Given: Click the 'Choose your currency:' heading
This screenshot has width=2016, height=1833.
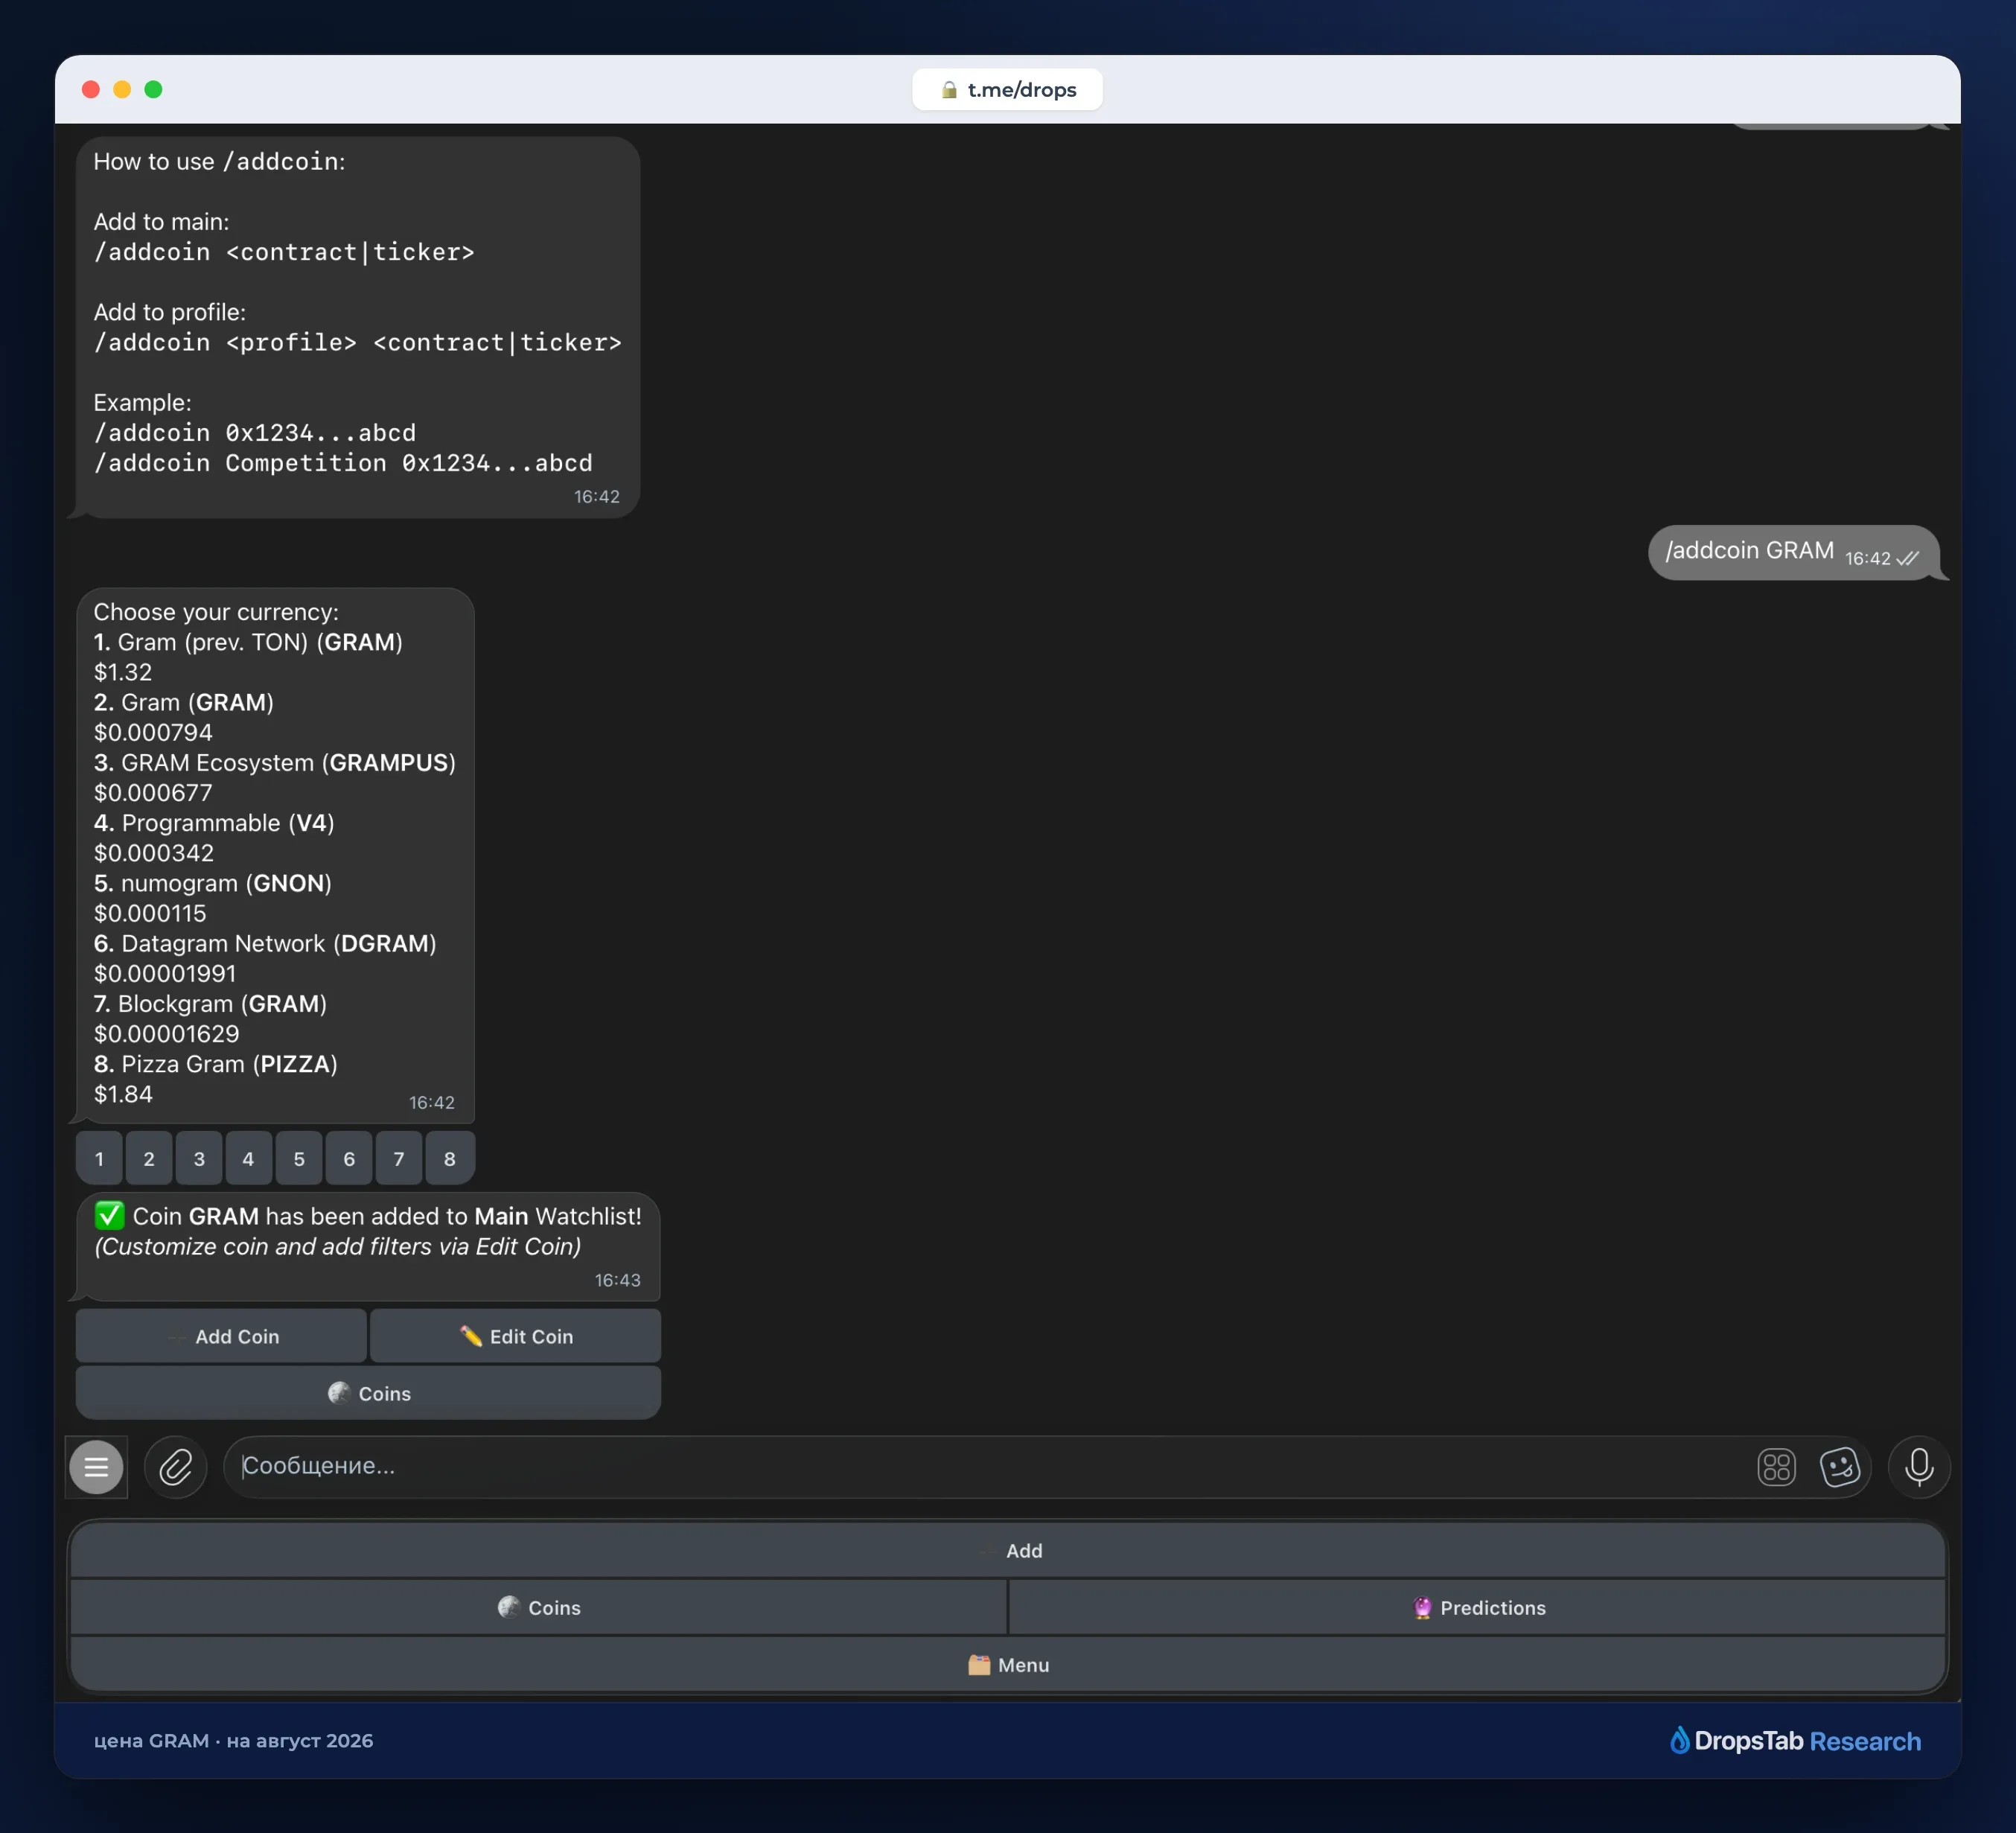Looking at the screenshot, I should coord(216,612).
